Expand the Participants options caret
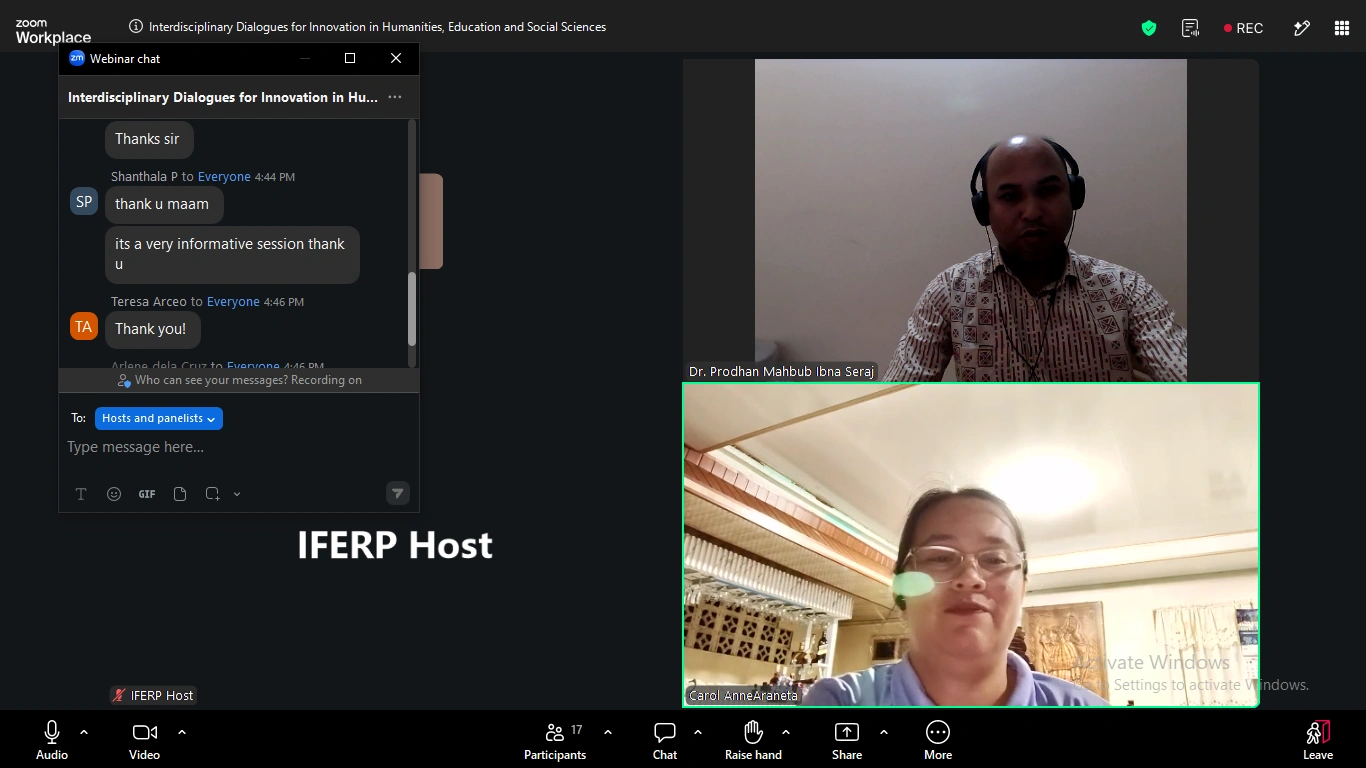1366x768 pixels. click(608, 732)
